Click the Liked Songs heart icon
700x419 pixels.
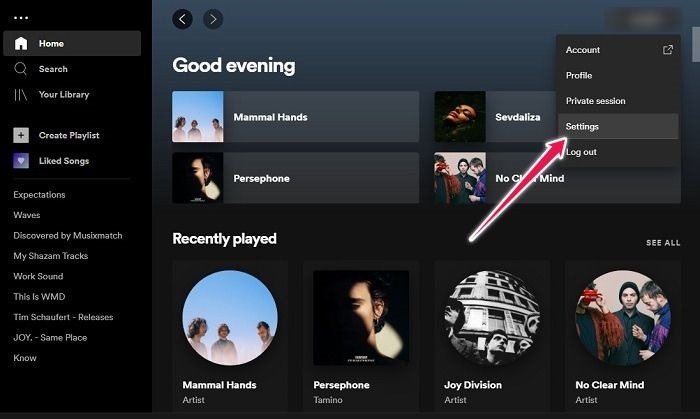(21, 161)
